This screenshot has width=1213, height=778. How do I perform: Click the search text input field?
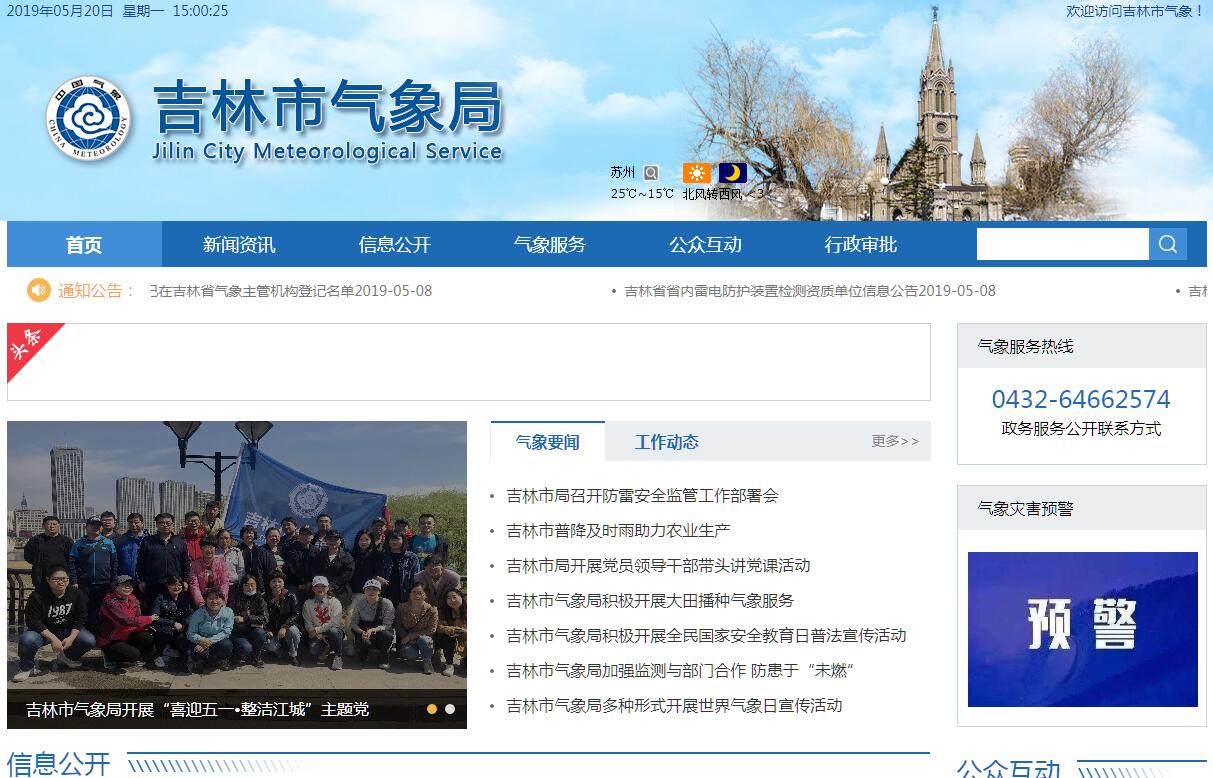tap(1061, 244)
